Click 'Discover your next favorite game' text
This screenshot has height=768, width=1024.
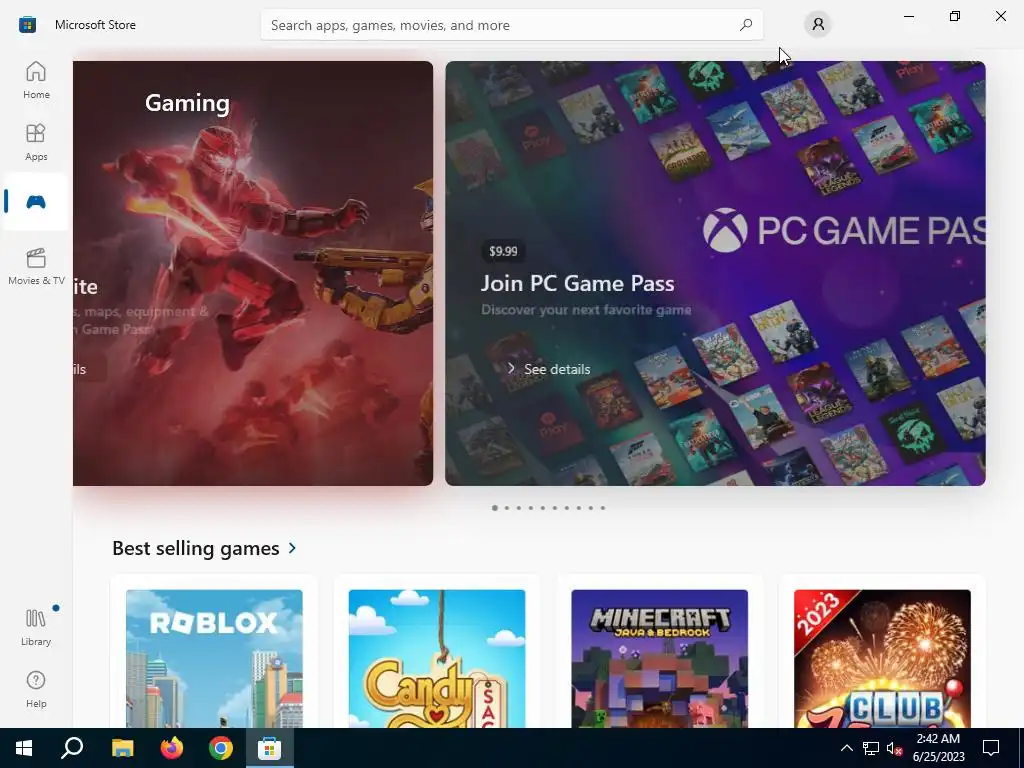[586, 310]
